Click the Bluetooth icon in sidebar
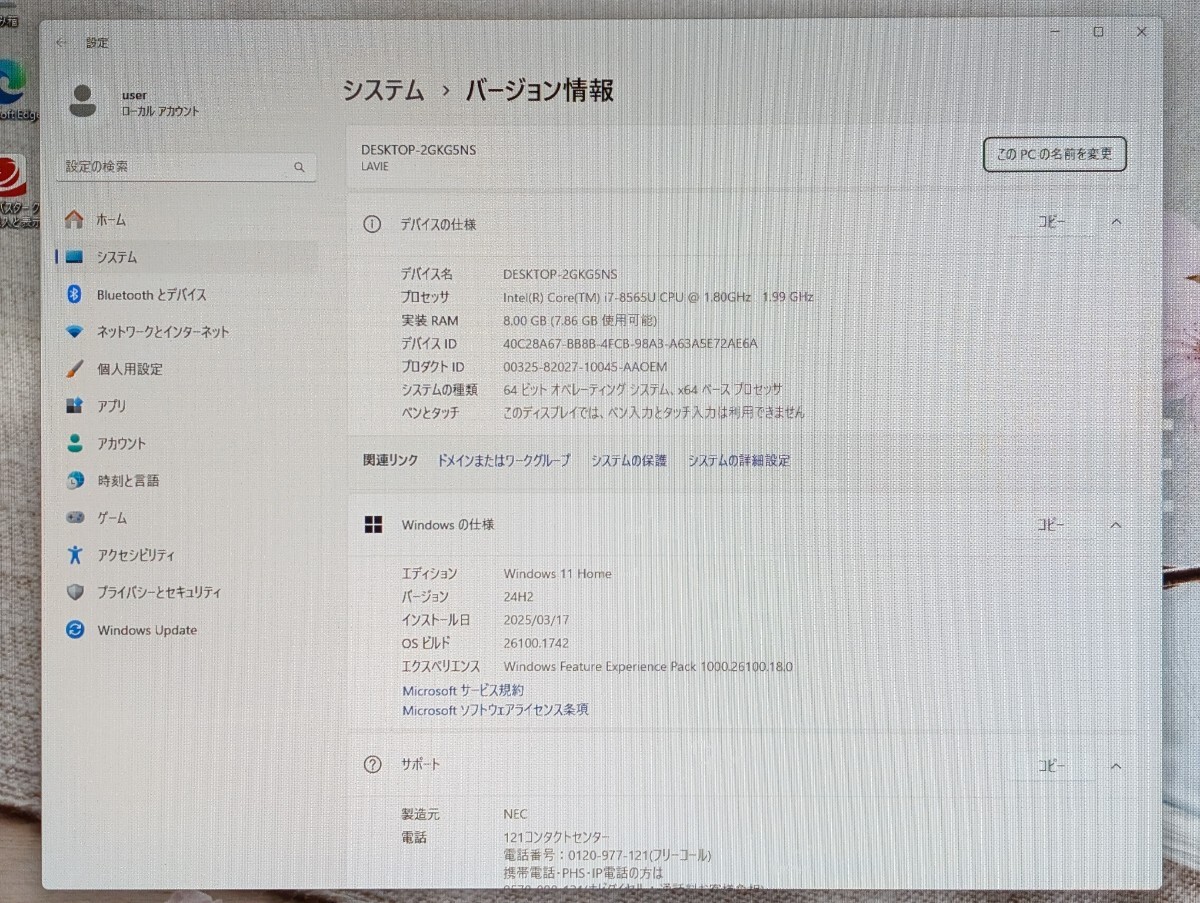The height and width of the screenshot is (903, 1200). pos(74,294)
